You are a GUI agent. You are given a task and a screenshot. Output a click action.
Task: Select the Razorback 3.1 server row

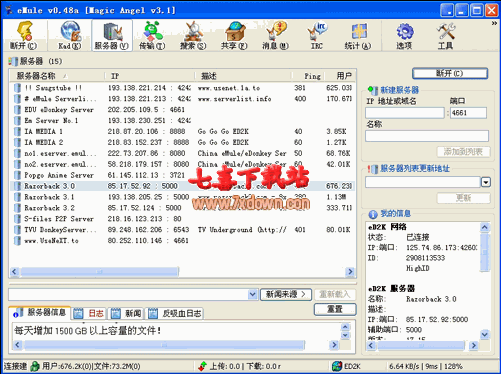[x=183, y=197]
